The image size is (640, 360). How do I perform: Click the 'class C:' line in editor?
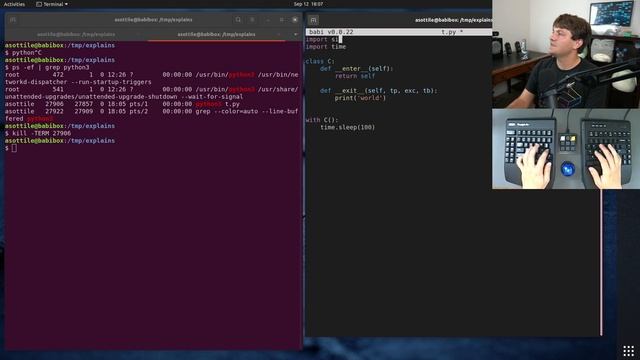(320, 62)
